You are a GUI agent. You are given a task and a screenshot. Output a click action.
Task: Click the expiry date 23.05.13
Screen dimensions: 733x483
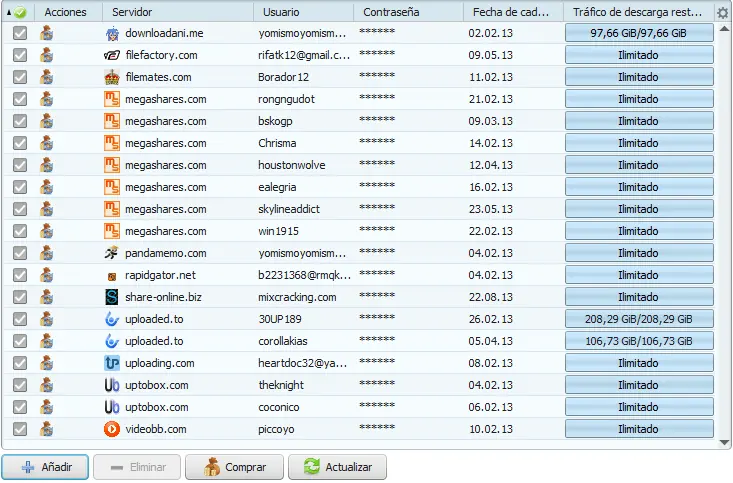pos(490,209)
